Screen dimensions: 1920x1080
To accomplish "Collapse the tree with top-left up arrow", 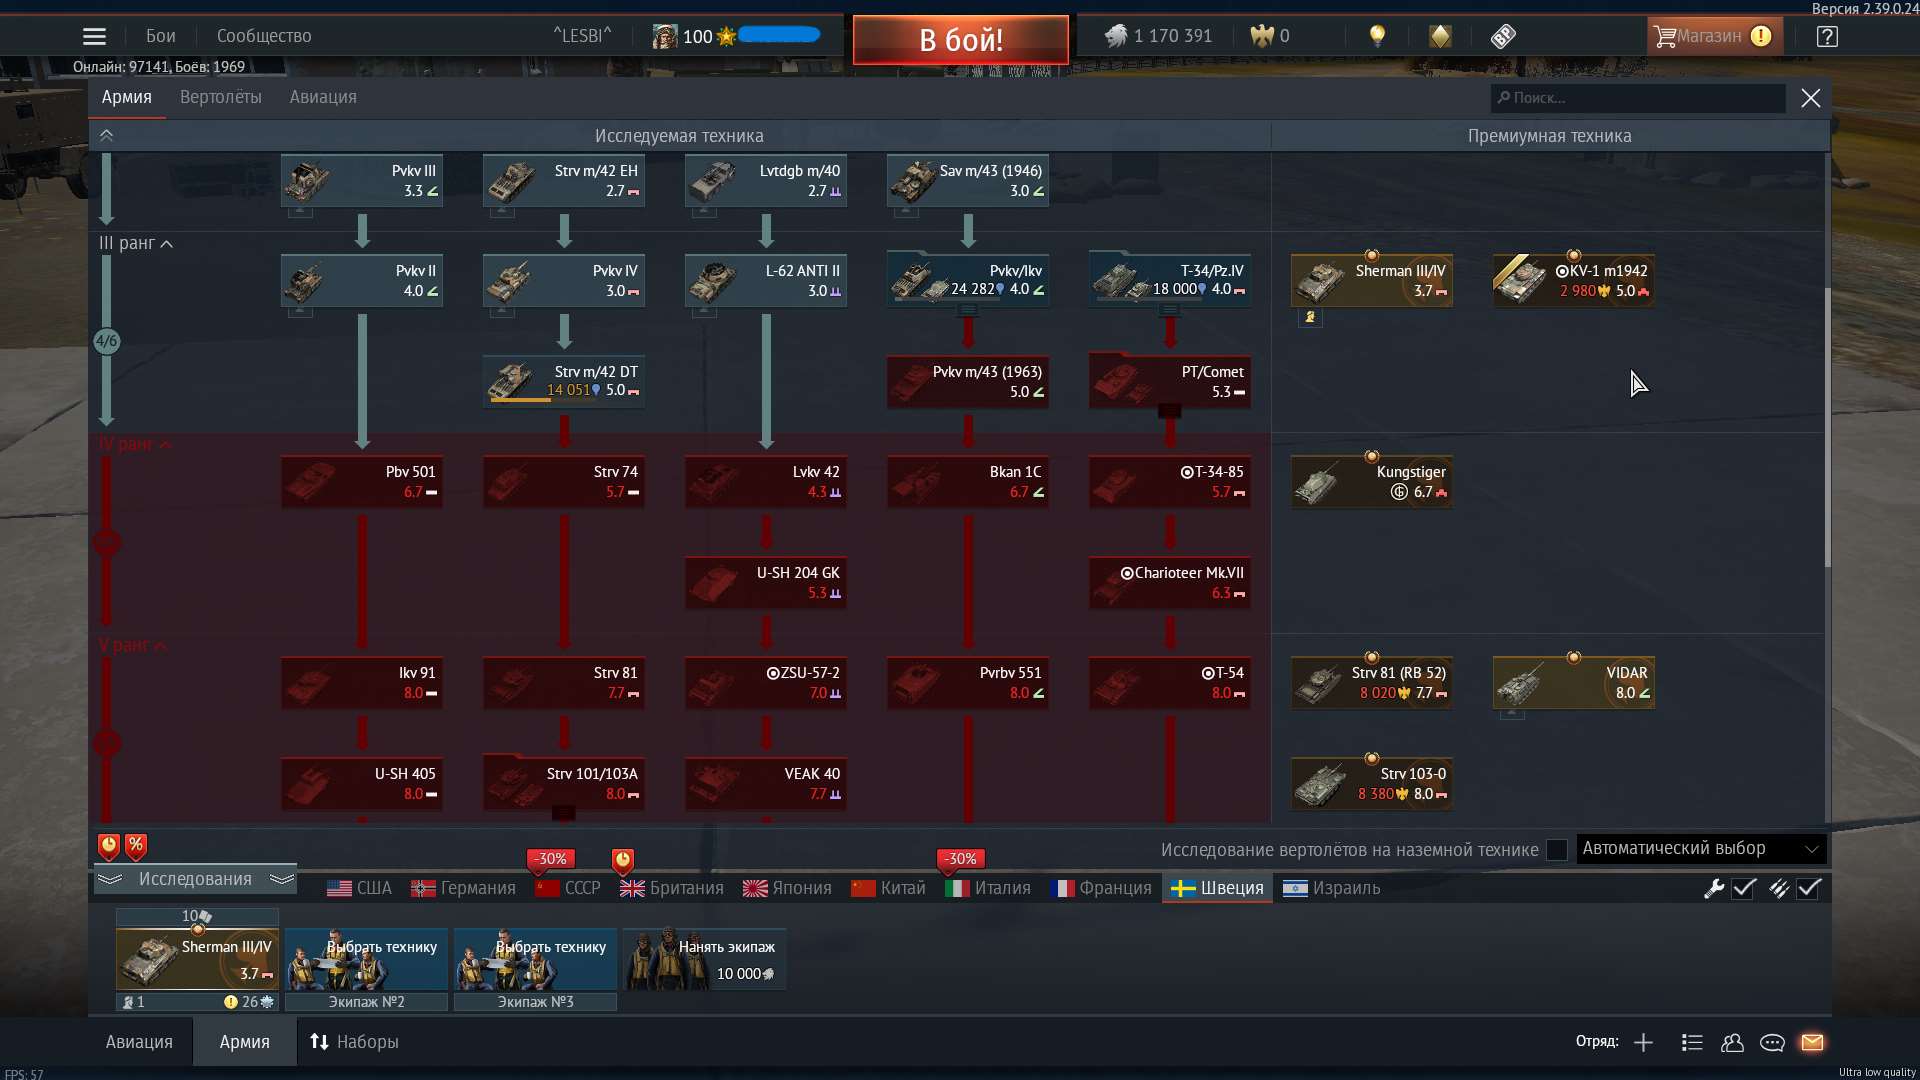I will pyautogui.click(x=106, y=135).
